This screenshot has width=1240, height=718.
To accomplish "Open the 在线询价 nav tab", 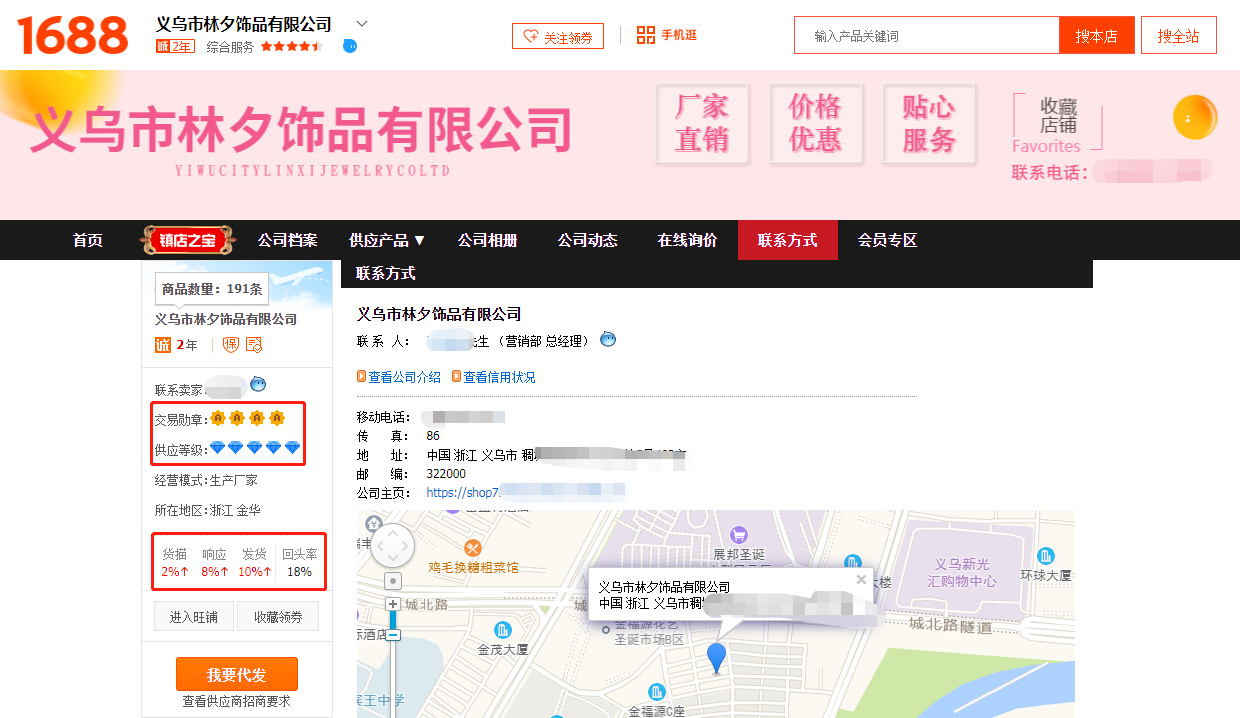I will (x=687, y=240).
